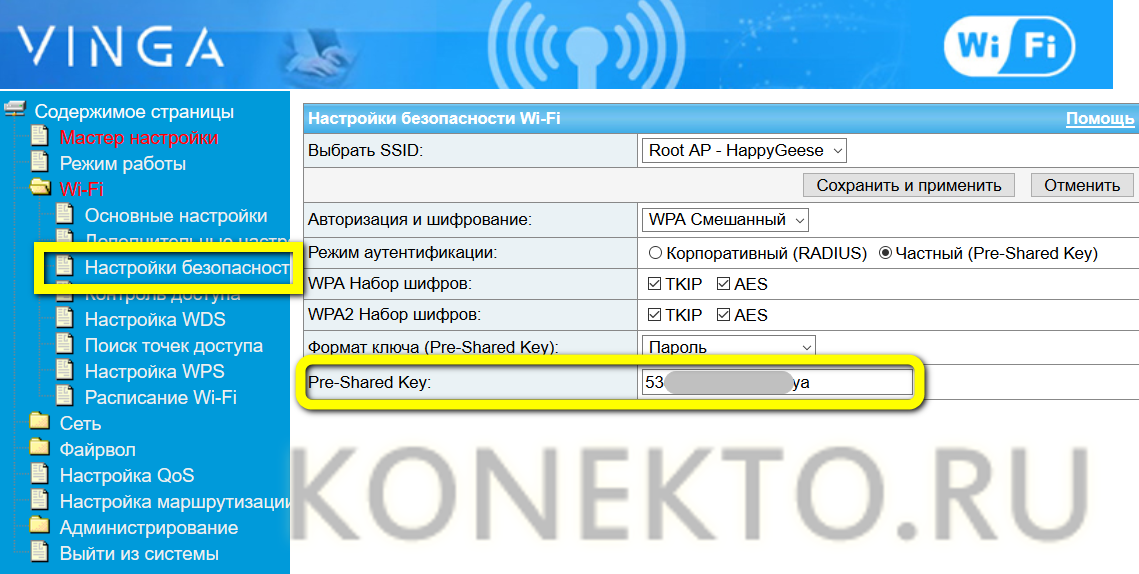
Task: Click the page icon beside Настройка WDS
Action: click(65, 319)
